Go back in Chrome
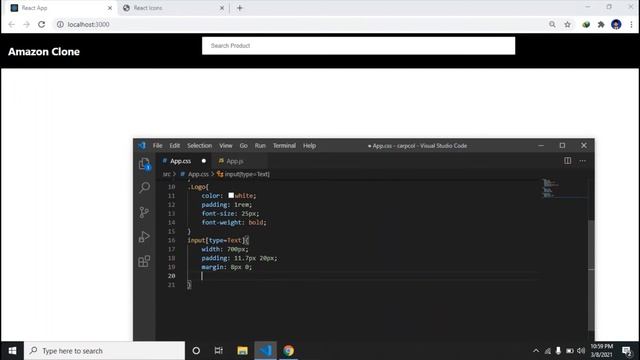 click(11, 24)
